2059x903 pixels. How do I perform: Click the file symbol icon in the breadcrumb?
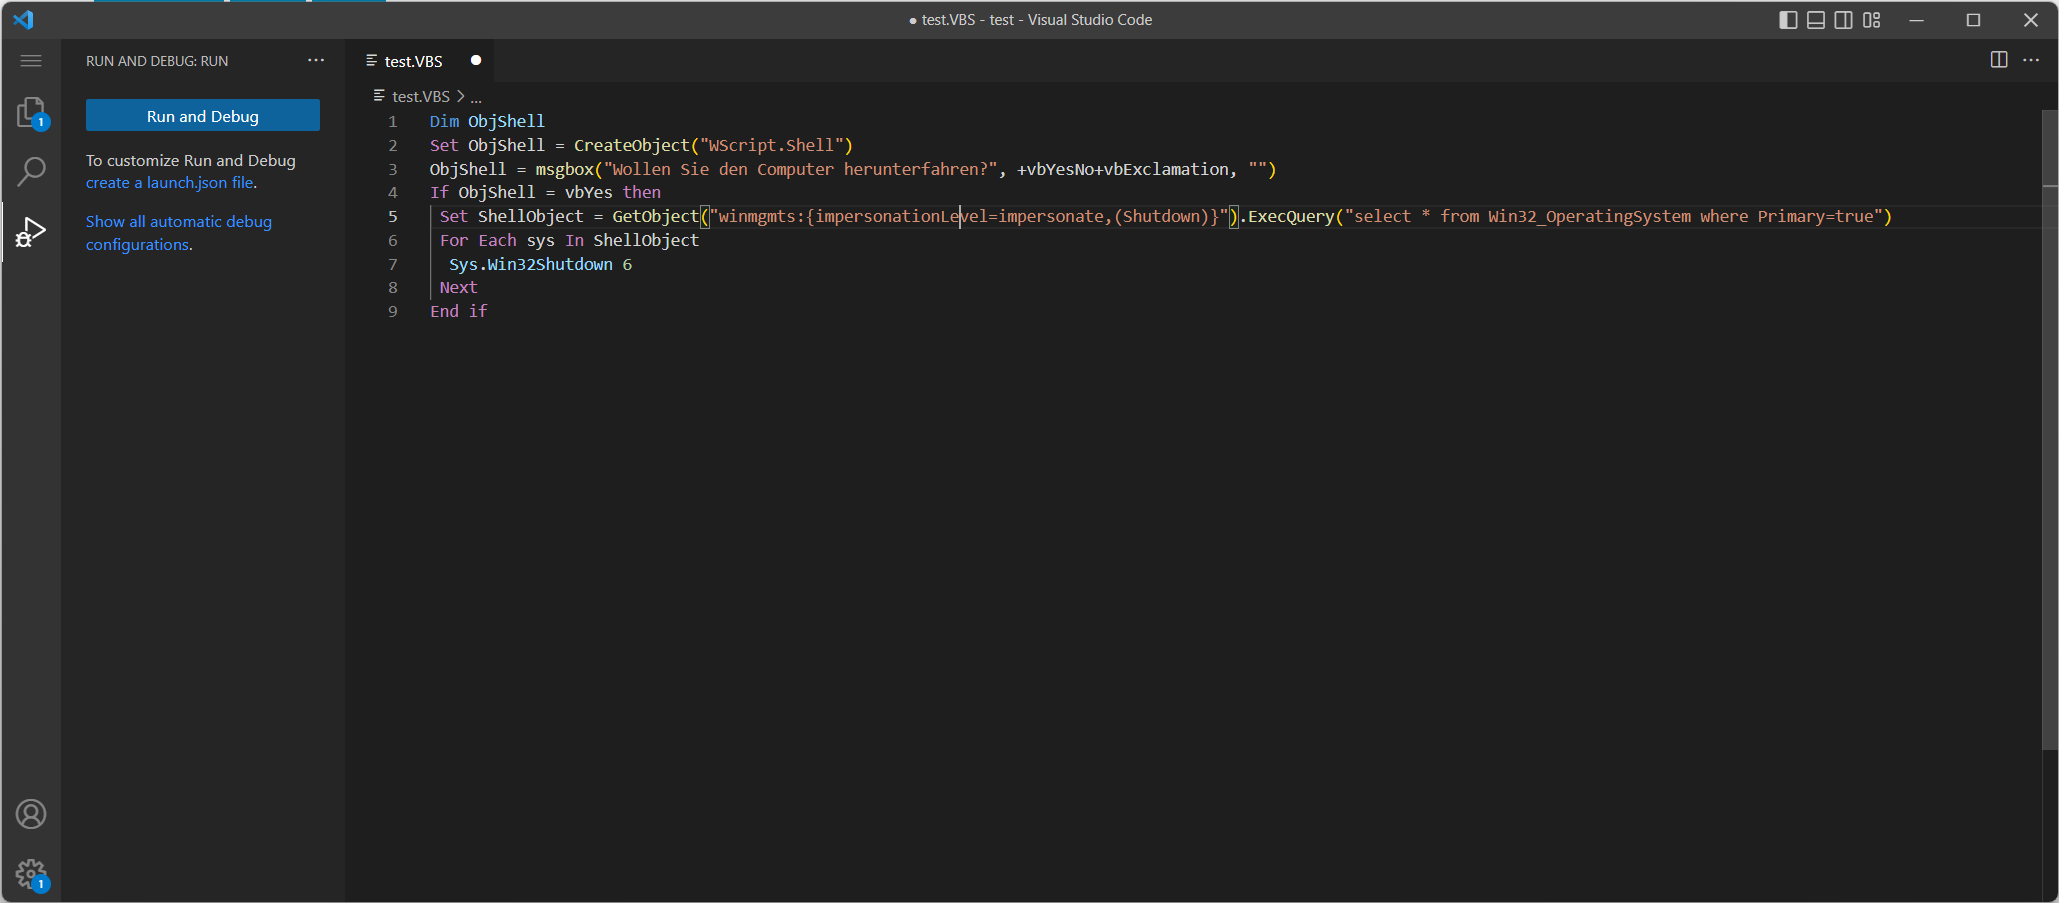coord(377,96)
